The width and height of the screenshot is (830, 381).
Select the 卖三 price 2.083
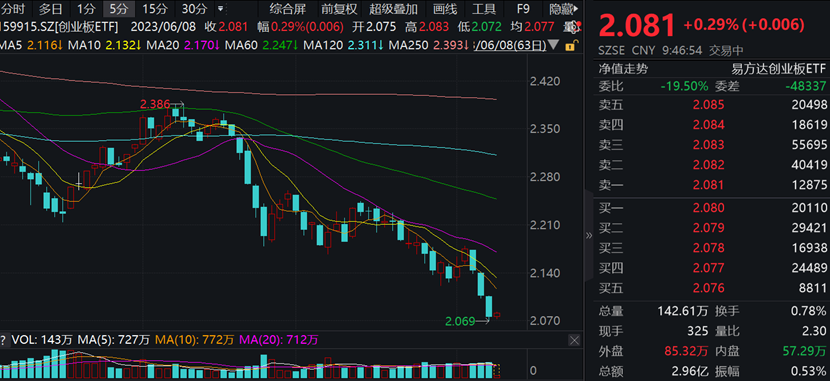pos(709,146)
